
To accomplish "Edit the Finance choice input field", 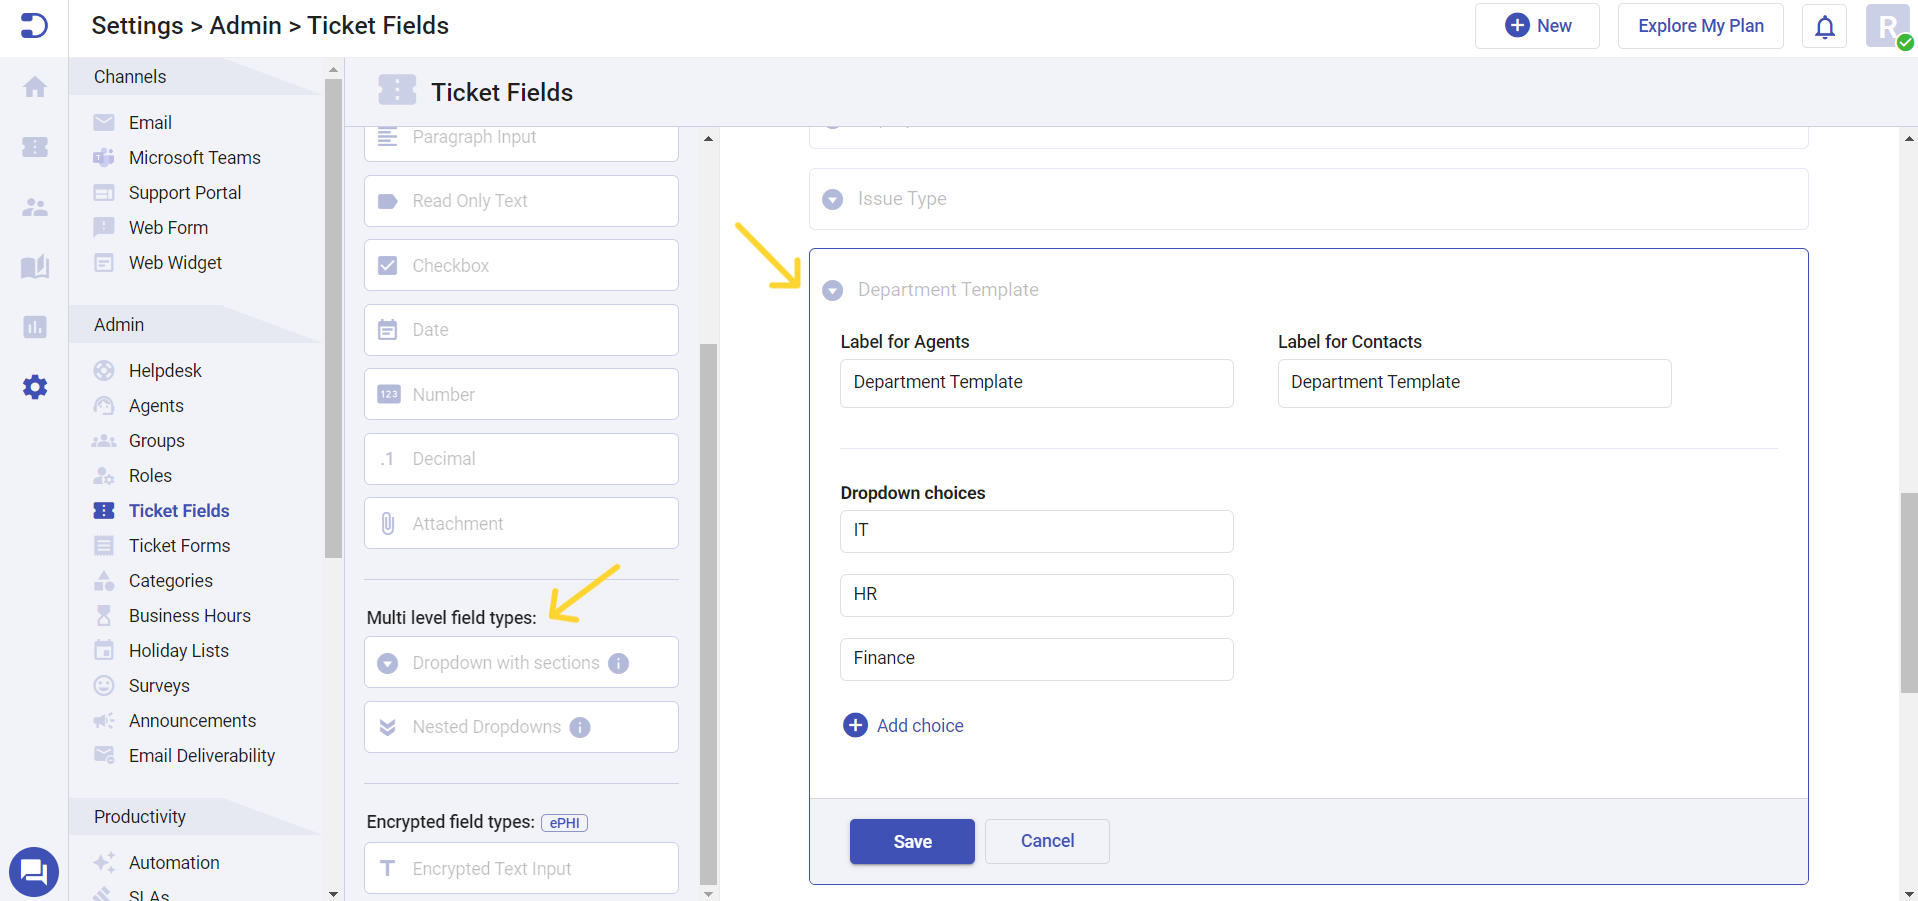I will (x=1036, y=658).
